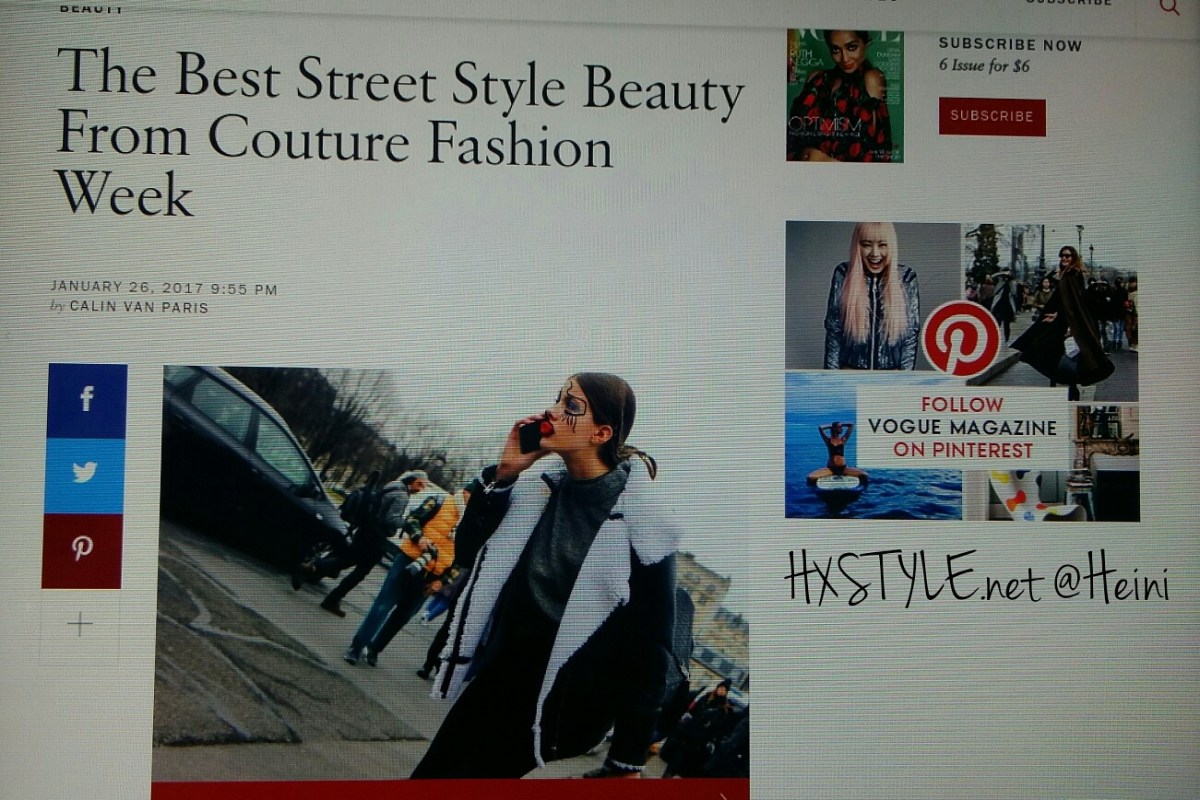Click the round Pinterest logo badge
The width and height of the screenshot is (1200, 800).
(x=961, y=339)
